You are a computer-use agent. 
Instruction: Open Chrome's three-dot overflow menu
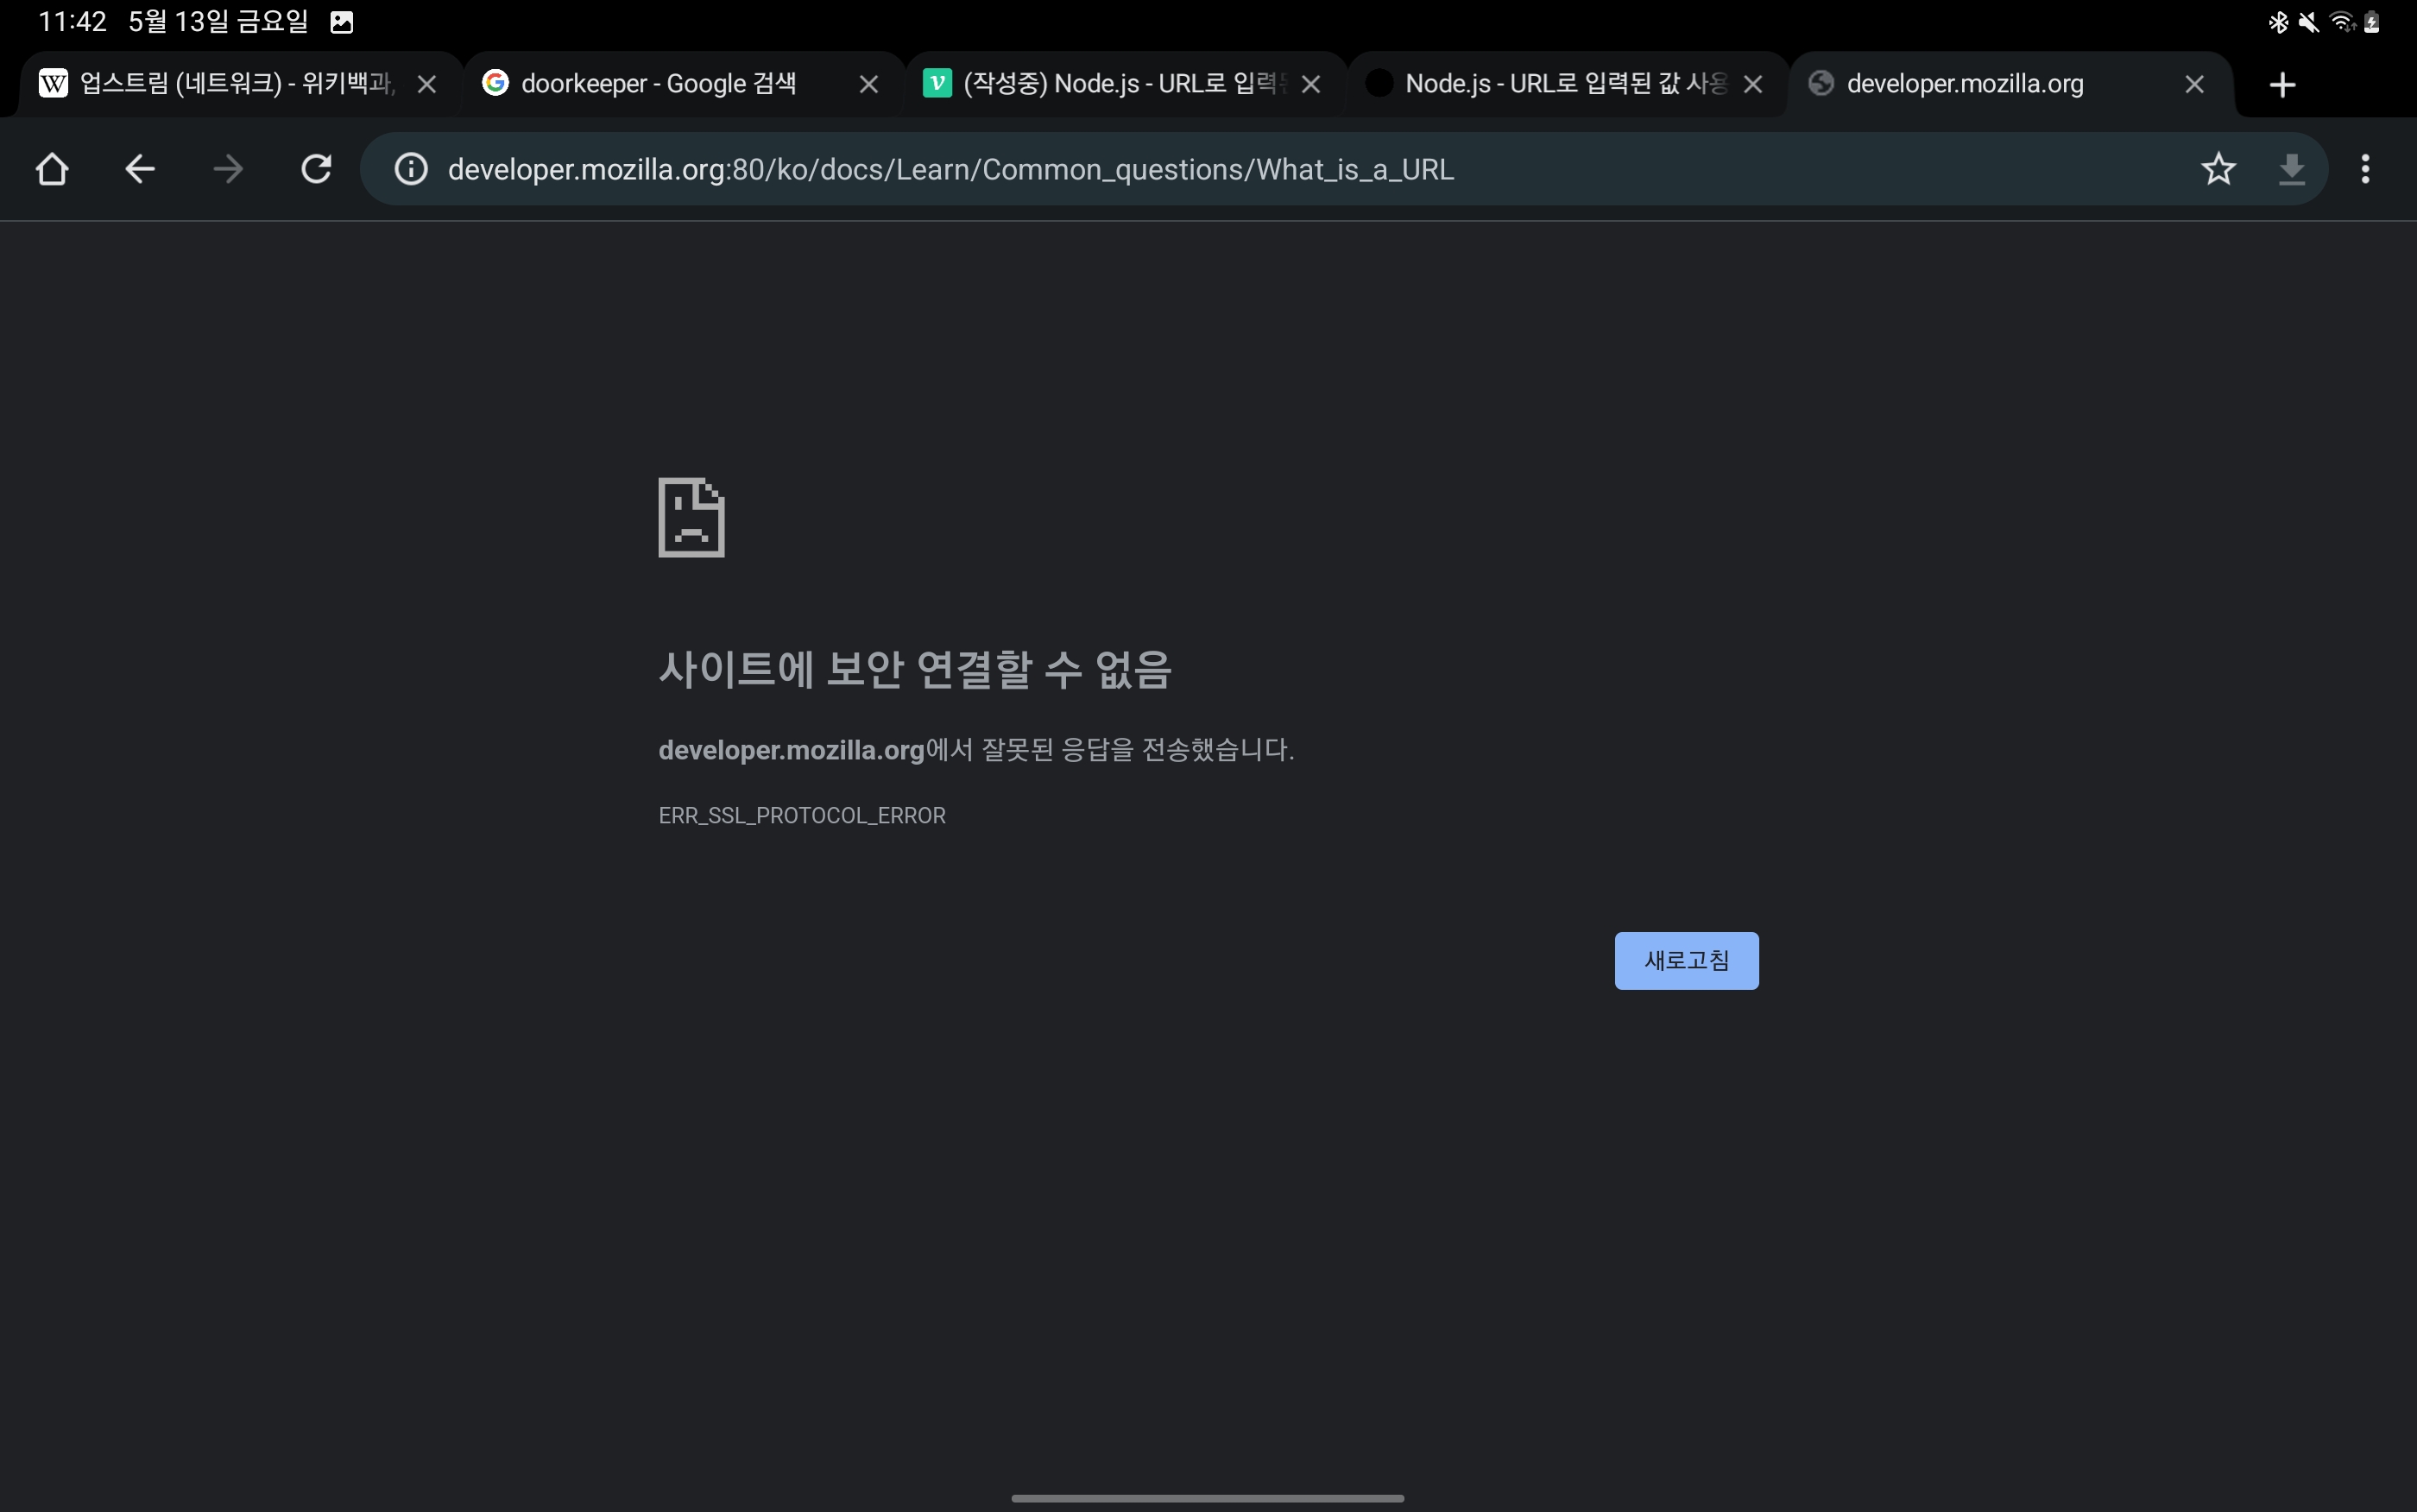(2365, 169)
